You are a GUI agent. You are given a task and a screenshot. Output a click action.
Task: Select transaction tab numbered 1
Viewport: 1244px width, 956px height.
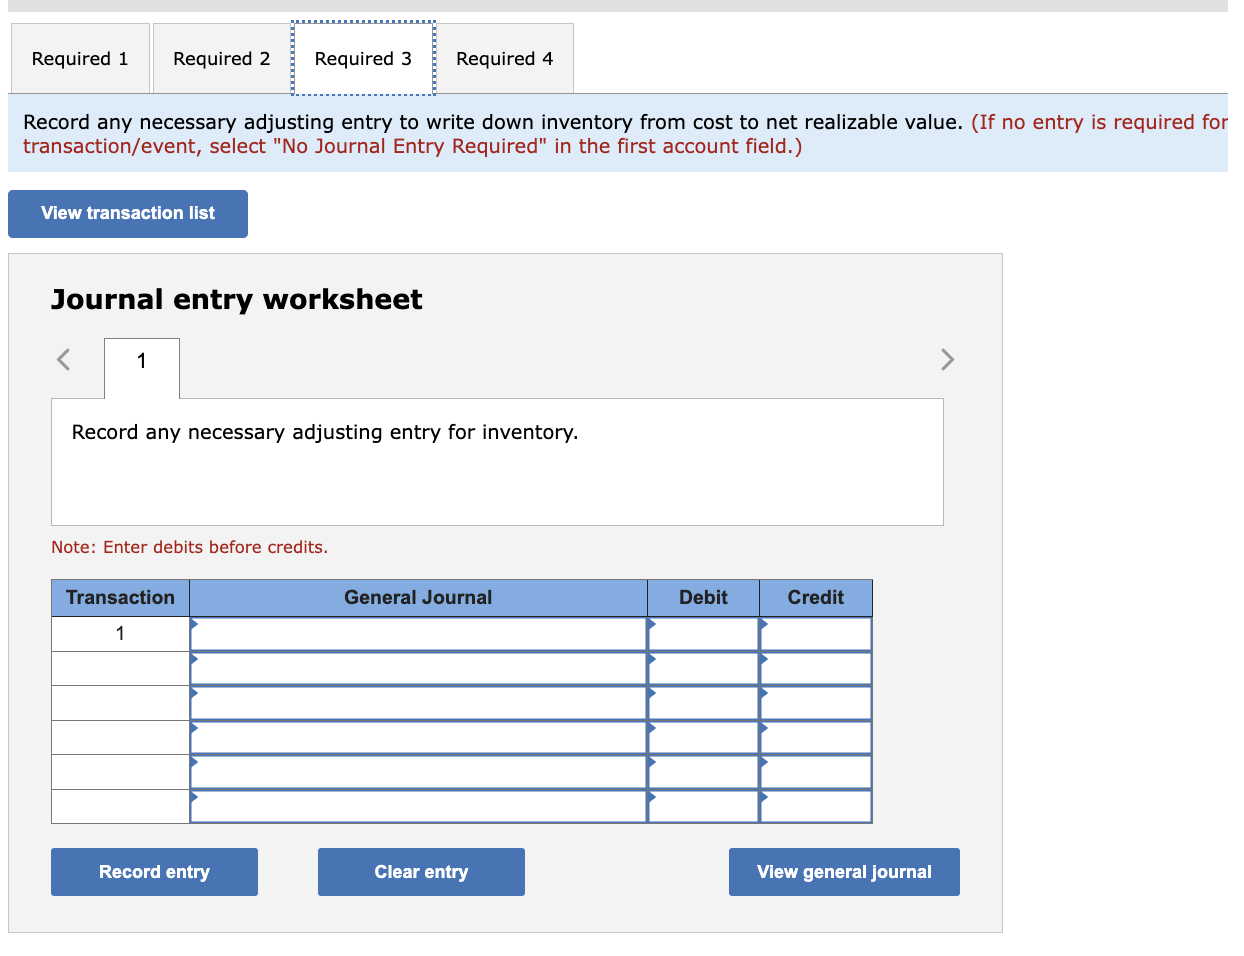click(141, 361)
